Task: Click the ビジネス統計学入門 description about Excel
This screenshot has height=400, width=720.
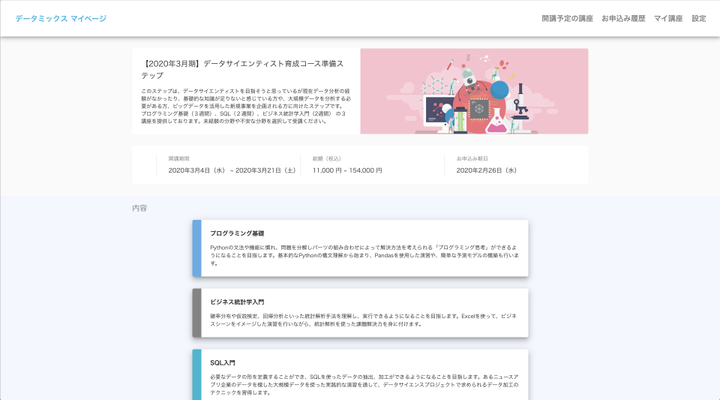Action: click(x=364, y=320)
